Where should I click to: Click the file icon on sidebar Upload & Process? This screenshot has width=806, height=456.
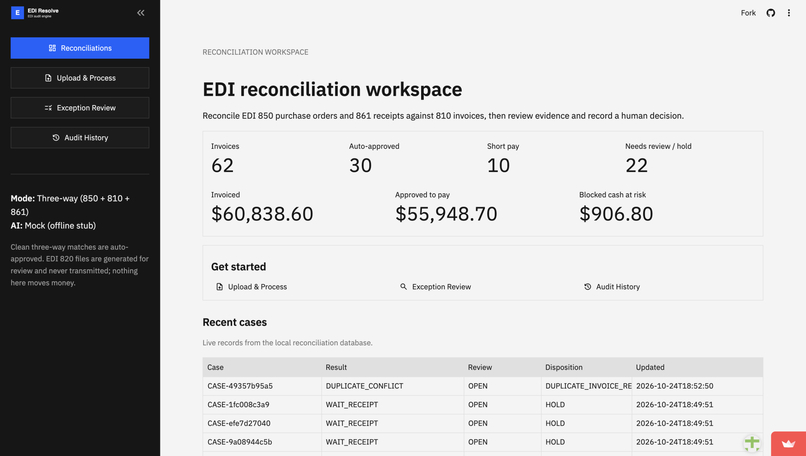tap(48, 78)
